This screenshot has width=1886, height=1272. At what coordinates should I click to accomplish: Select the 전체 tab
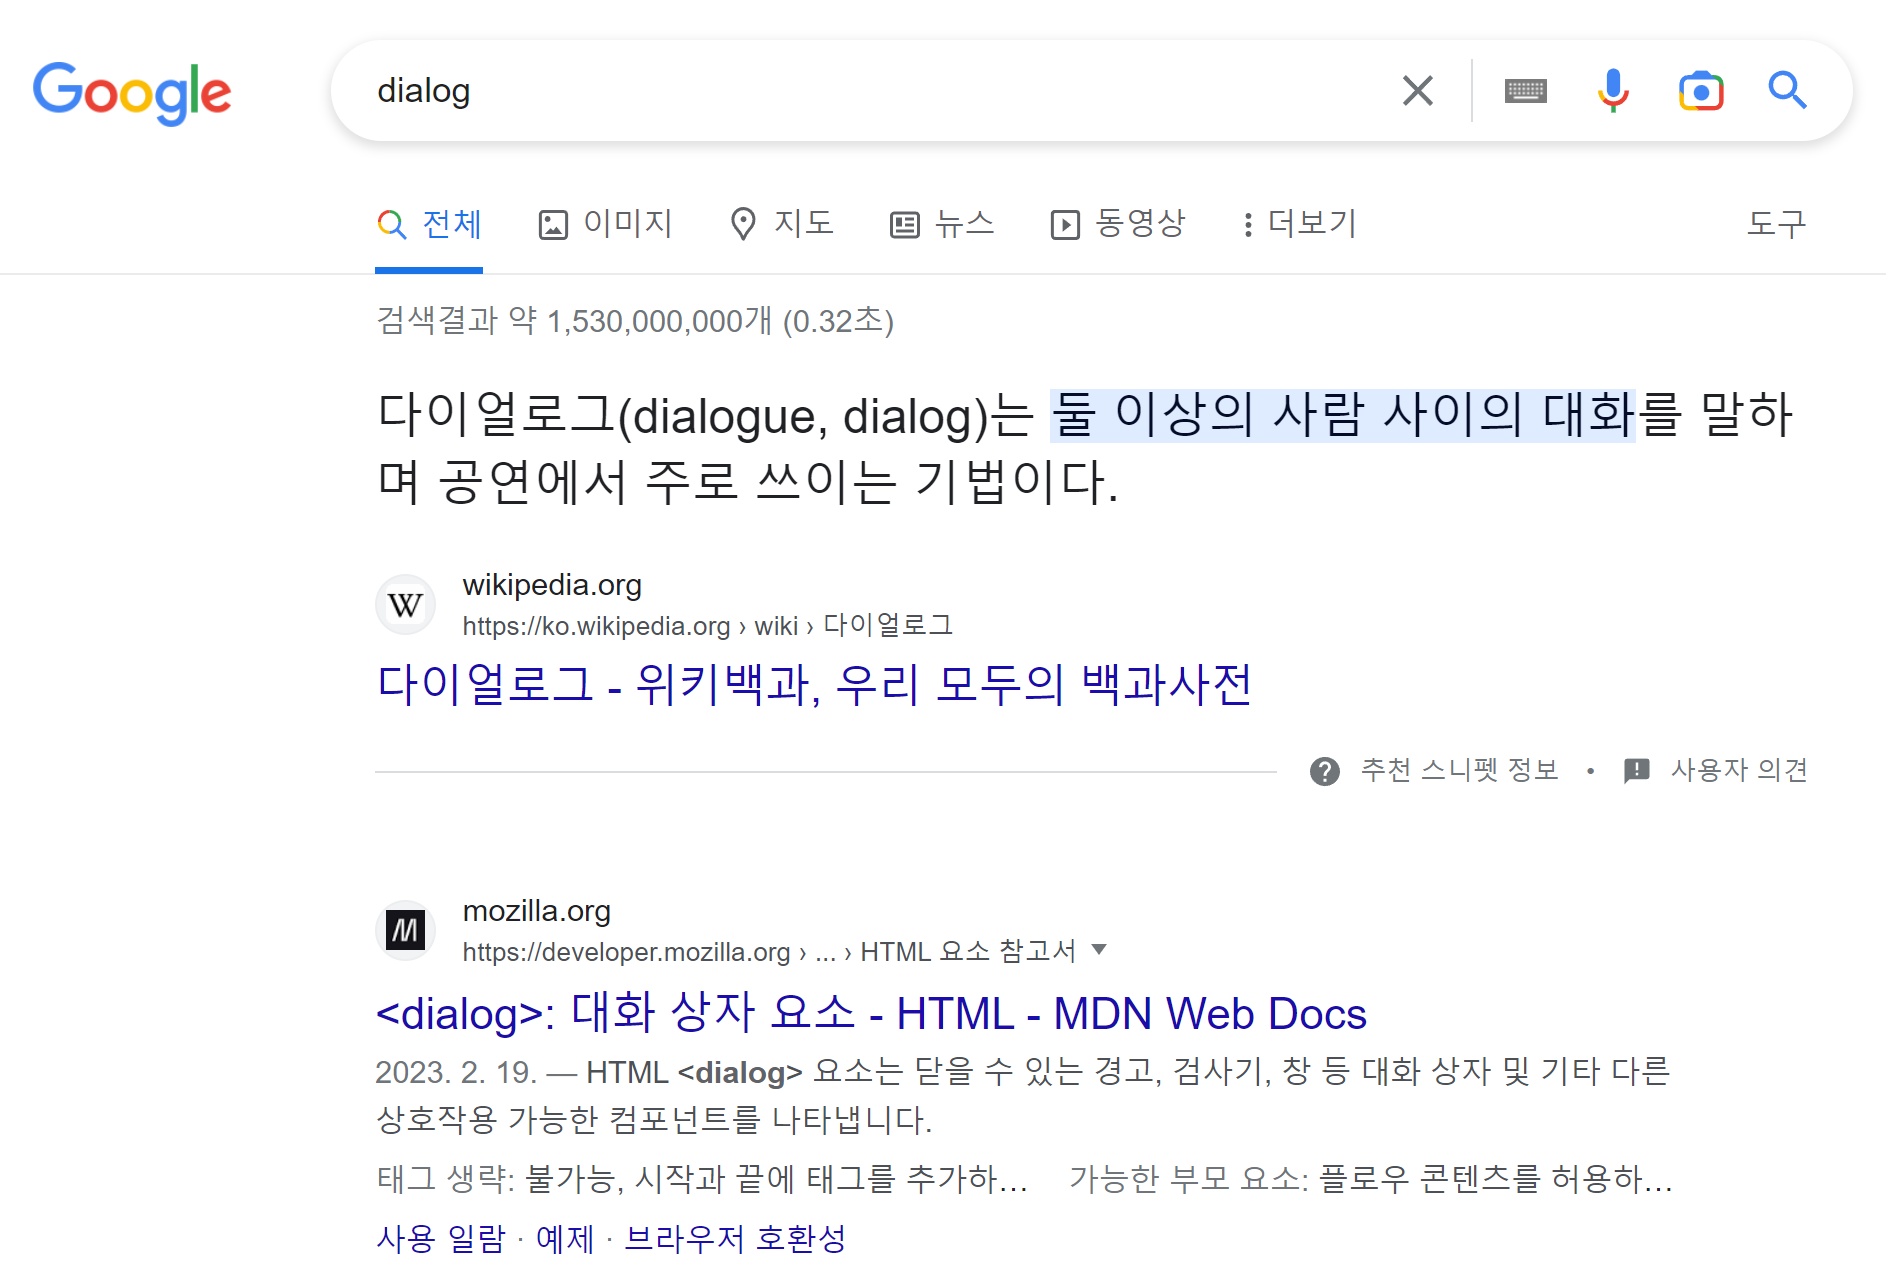click(x=429, y=224)
